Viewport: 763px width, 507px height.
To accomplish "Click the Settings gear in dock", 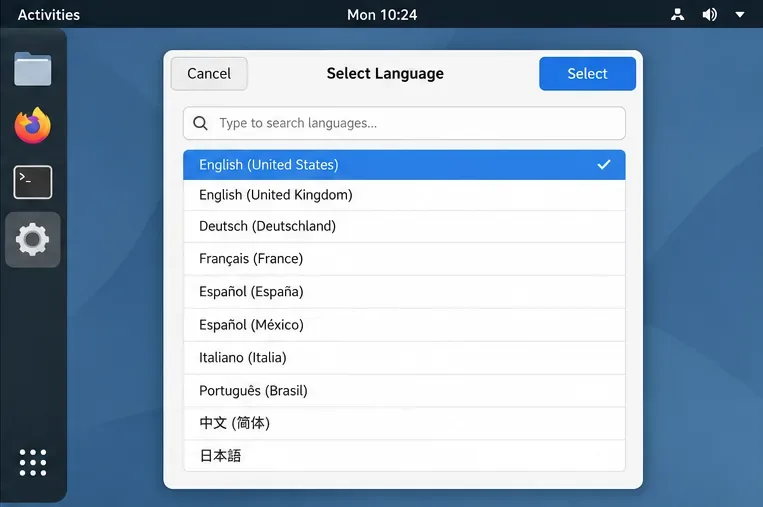I will (x=33, y=239).
